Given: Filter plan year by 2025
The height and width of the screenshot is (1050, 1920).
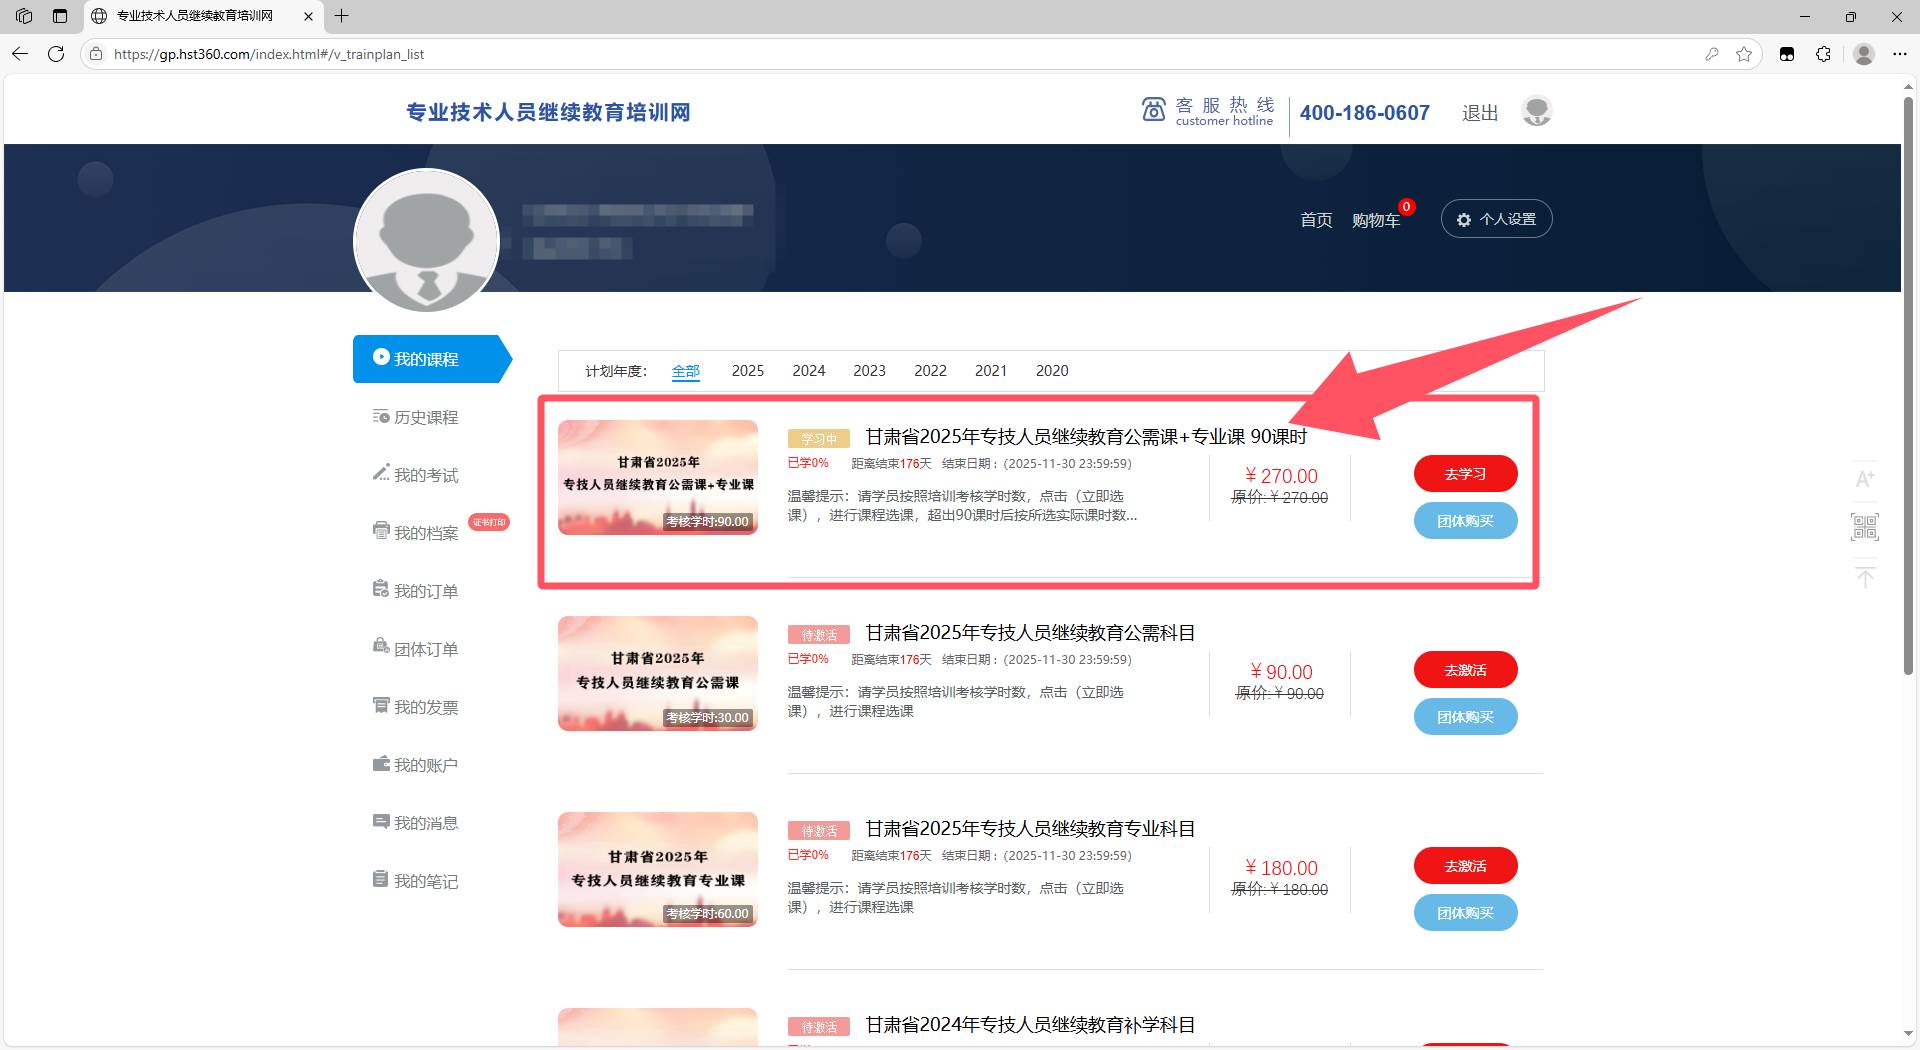Looking at the screenshot, I should pos(748,371).
